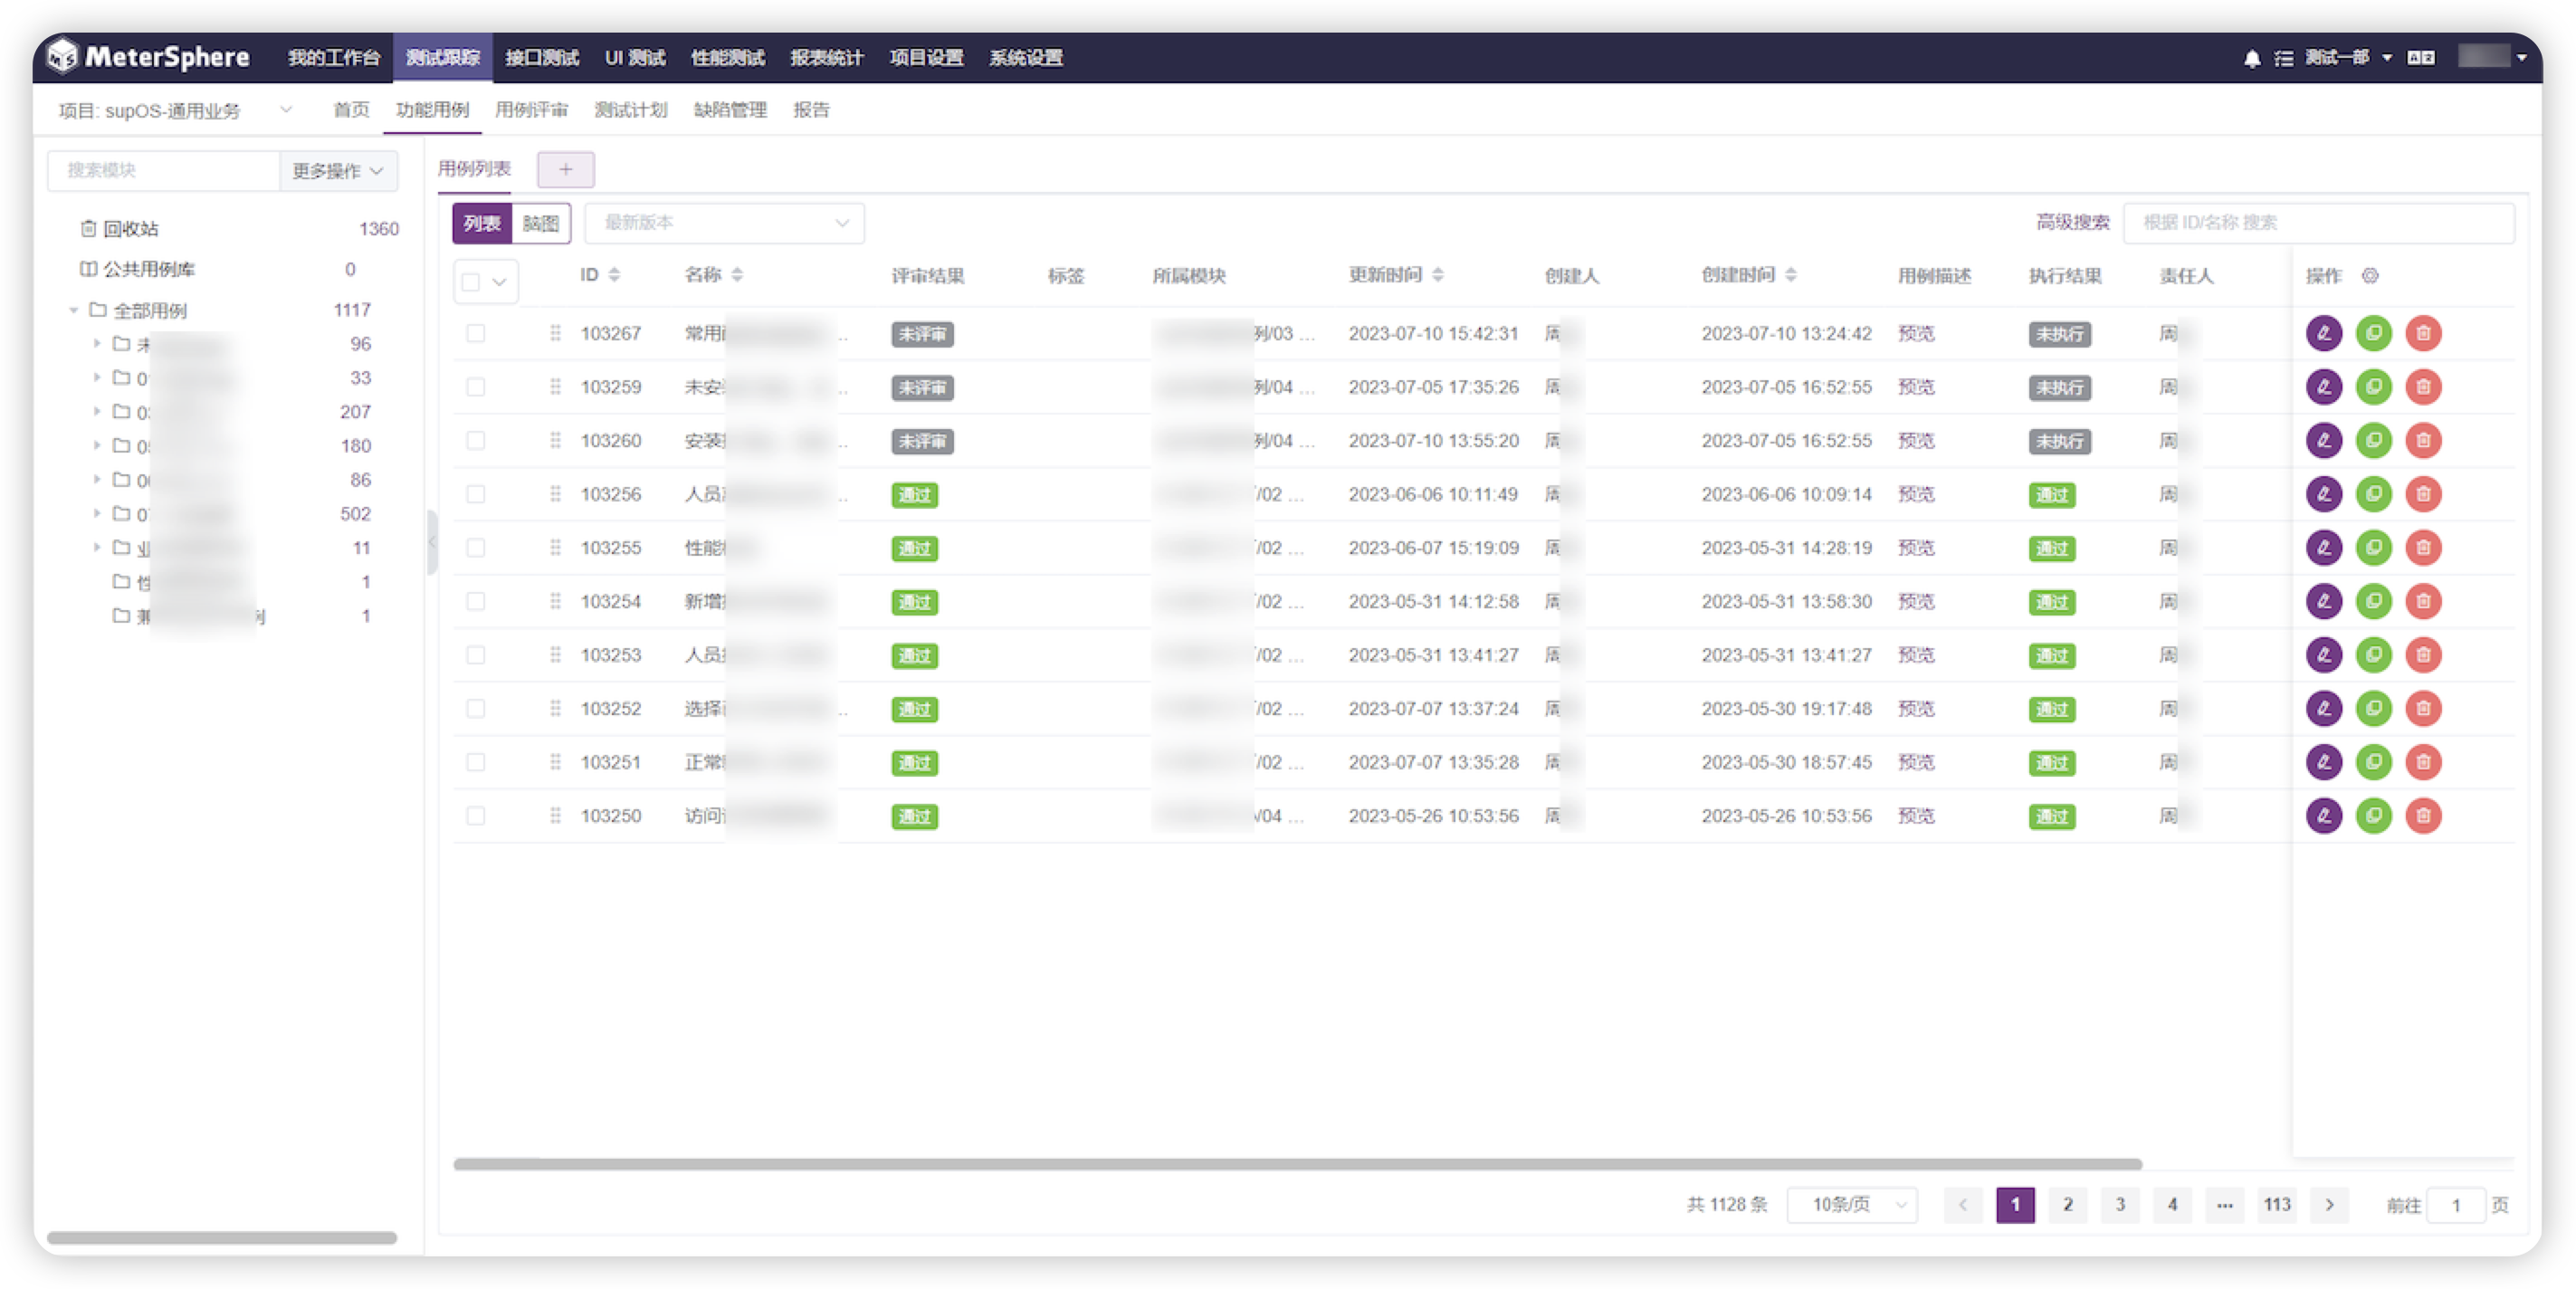Delete test case 103256
The image size is (2576, 1289).
pos(2423,494)
